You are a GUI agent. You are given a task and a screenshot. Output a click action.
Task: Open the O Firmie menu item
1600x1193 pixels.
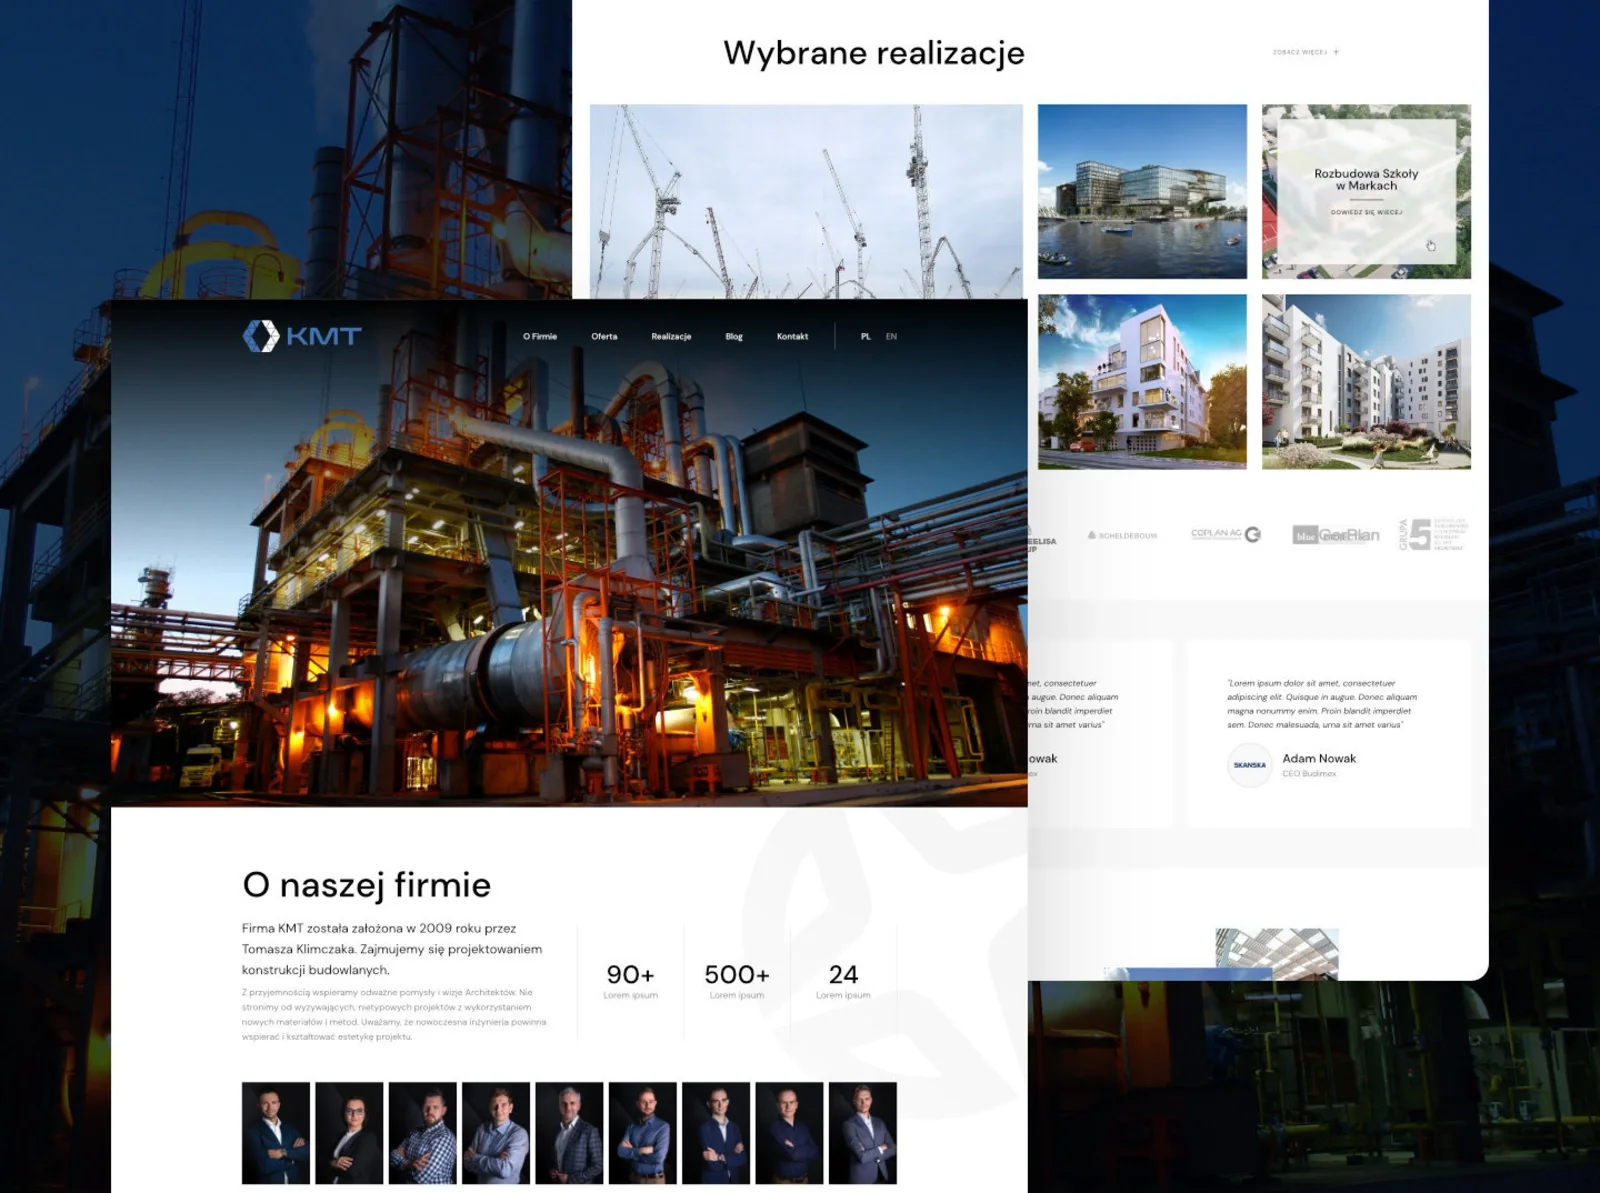click(x=540, y=337)
